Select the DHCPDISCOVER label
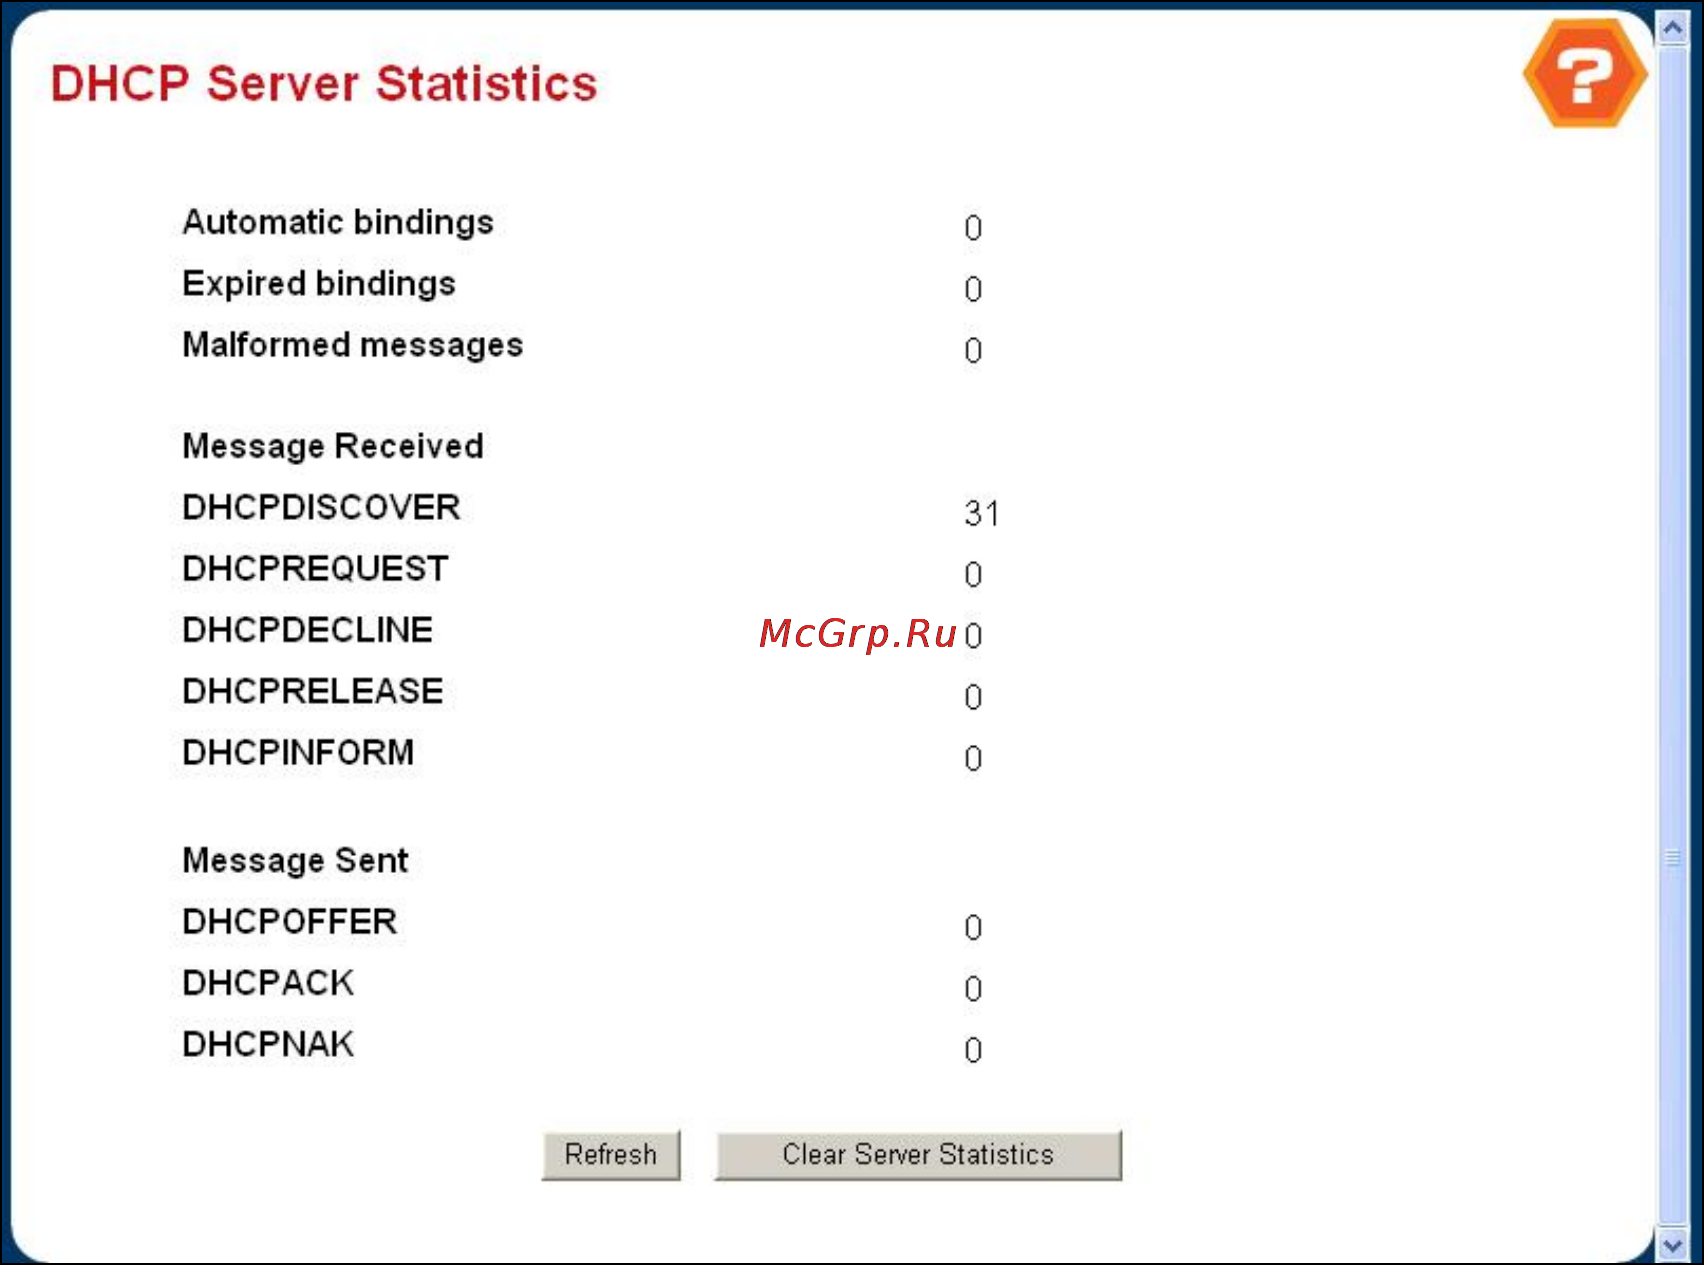 tap(321, 507)
